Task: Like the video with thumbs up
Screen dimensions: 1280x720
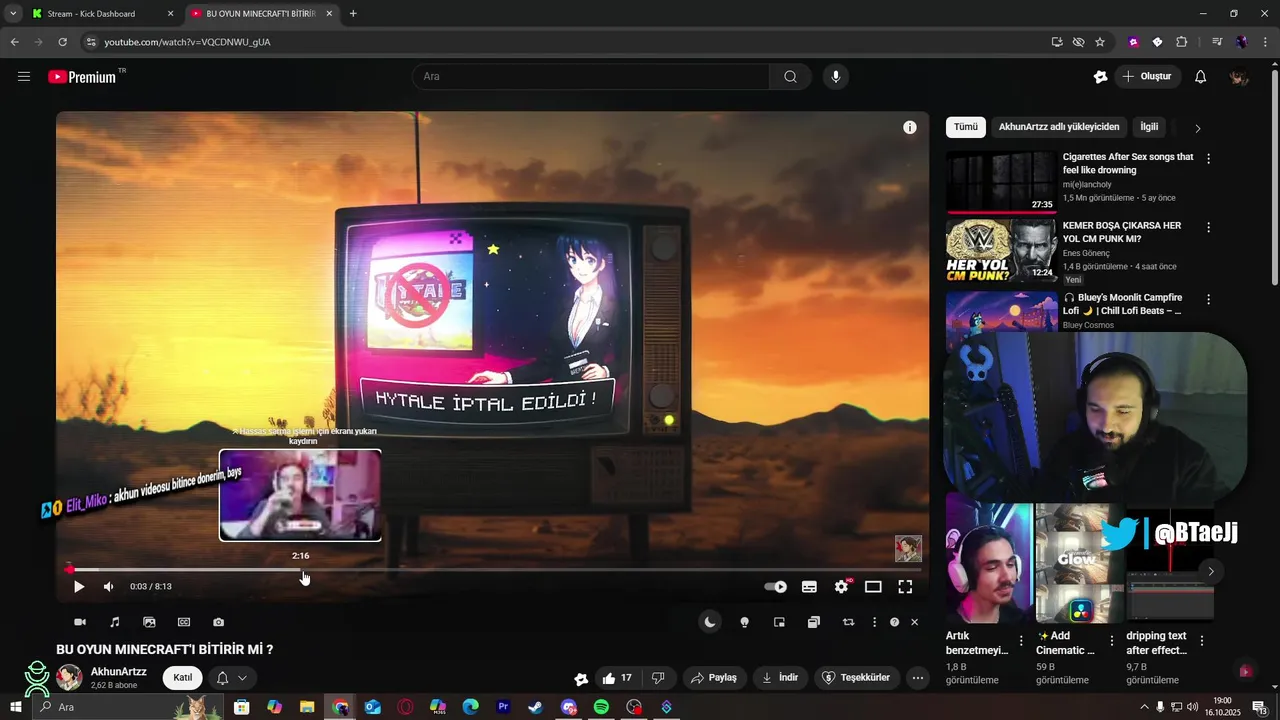Action: coord(617,677)
